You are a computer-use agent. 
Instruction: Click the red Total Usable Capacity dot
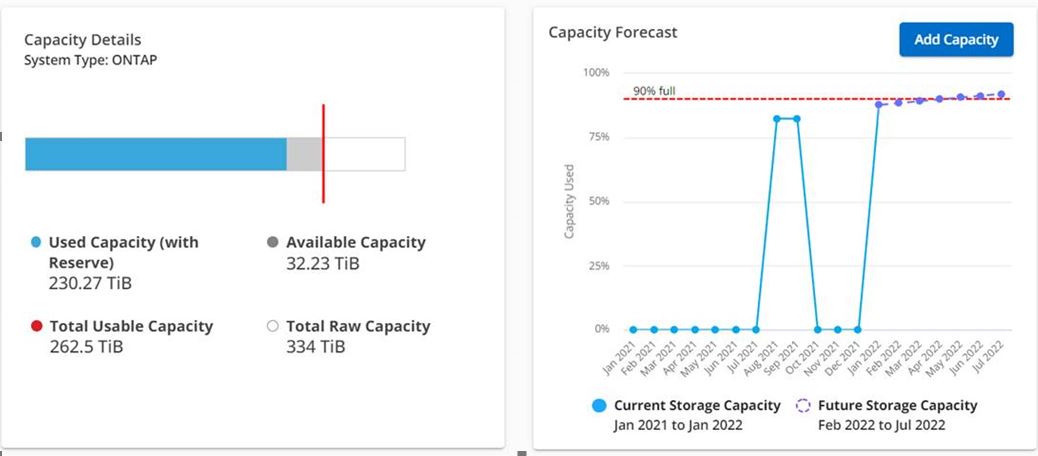point(36,326)
